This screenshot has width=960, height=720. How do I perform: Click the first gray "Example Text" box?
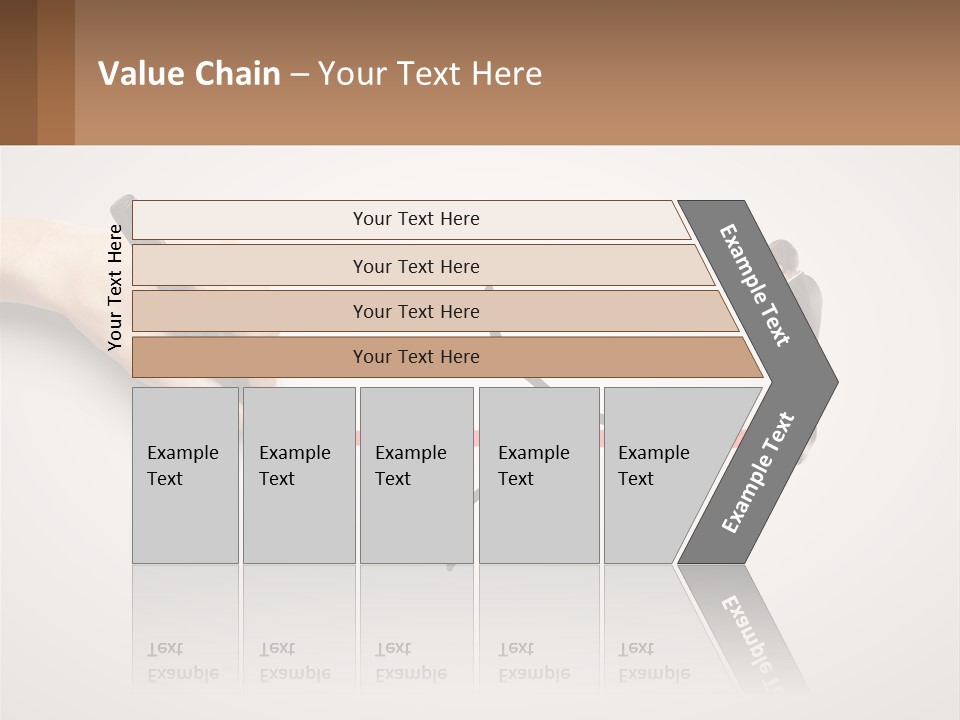tap(185, 475)
